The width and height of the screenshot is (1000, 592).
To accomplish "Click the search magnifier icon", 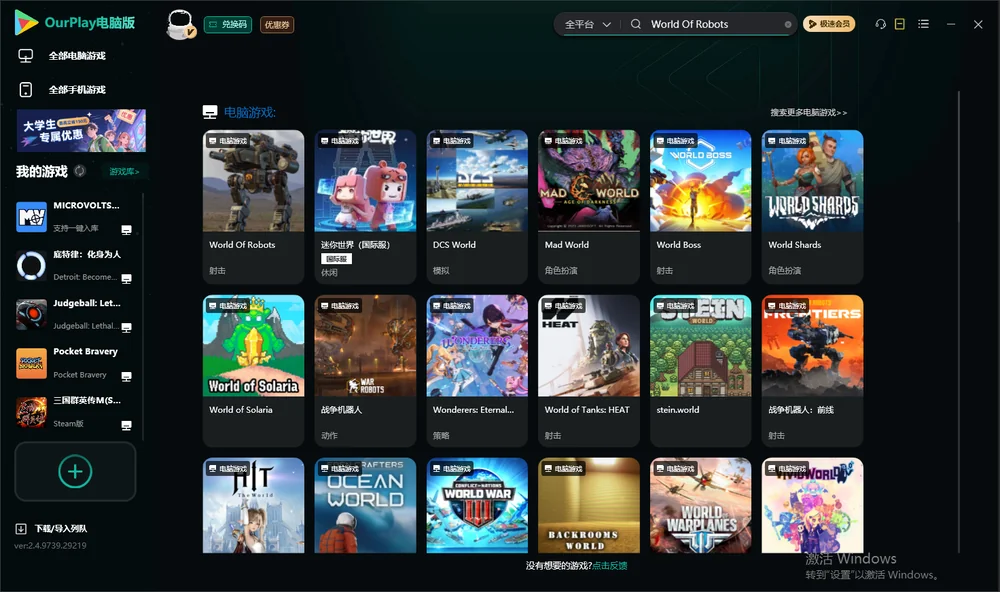I will coord(636,24).
